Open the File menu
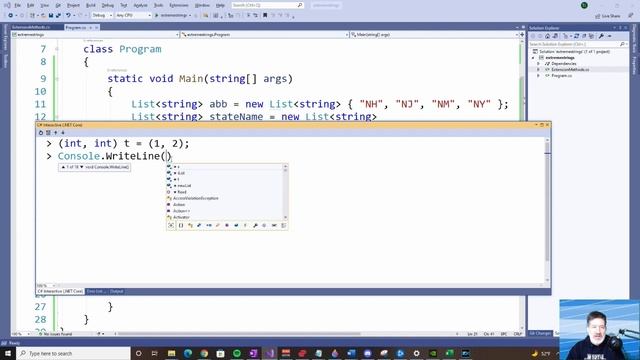Screen dimensions: 640x360 (17, 5)
